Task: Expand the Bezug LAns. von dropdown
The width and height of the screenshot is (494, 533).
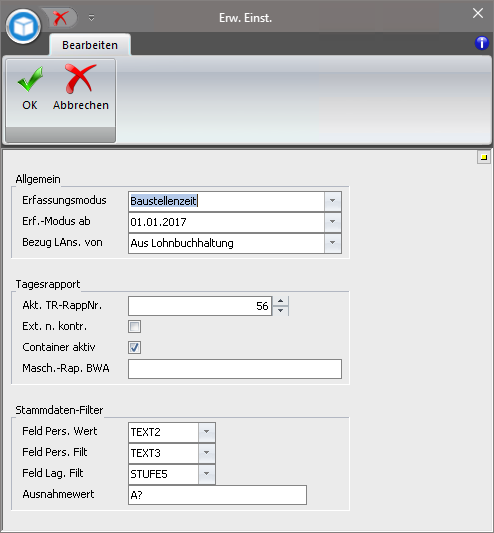Action: (333, 243)
